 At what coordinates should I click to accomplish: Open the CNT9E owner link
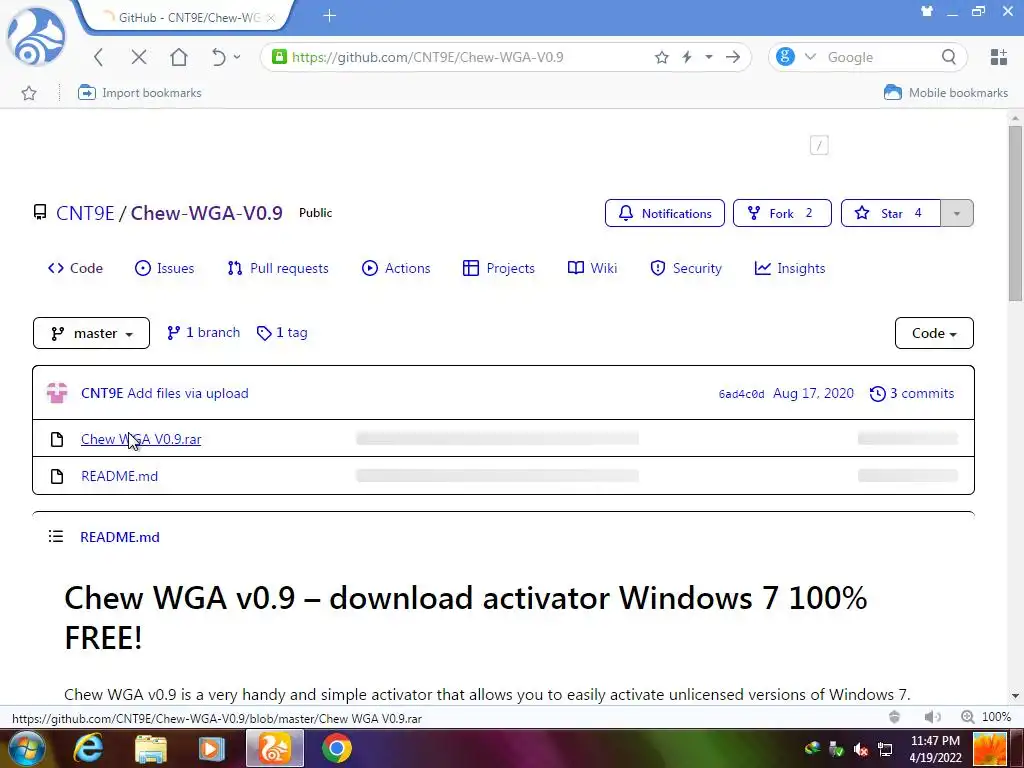click(x=85, y=213)
